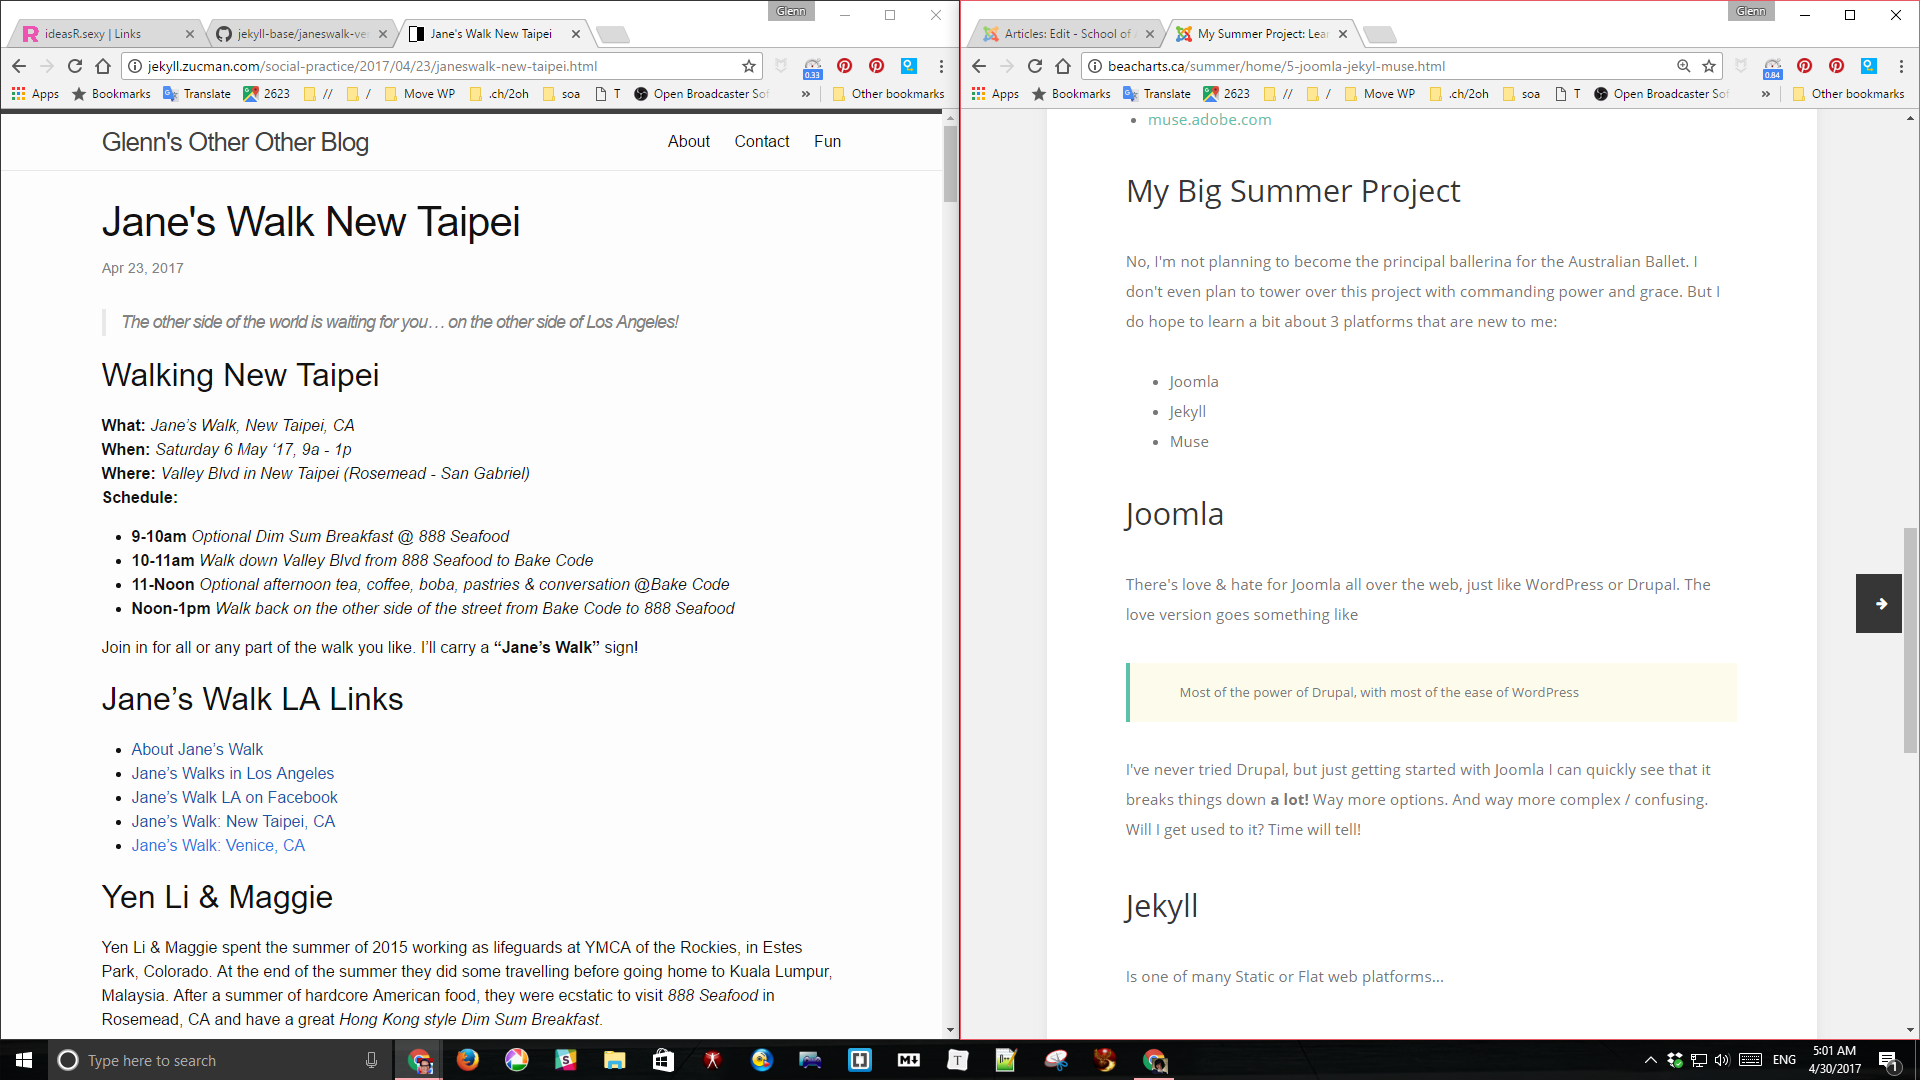Click the next article arrow button
The height and width of the screenshot is (1080, 1920).
1879,603
